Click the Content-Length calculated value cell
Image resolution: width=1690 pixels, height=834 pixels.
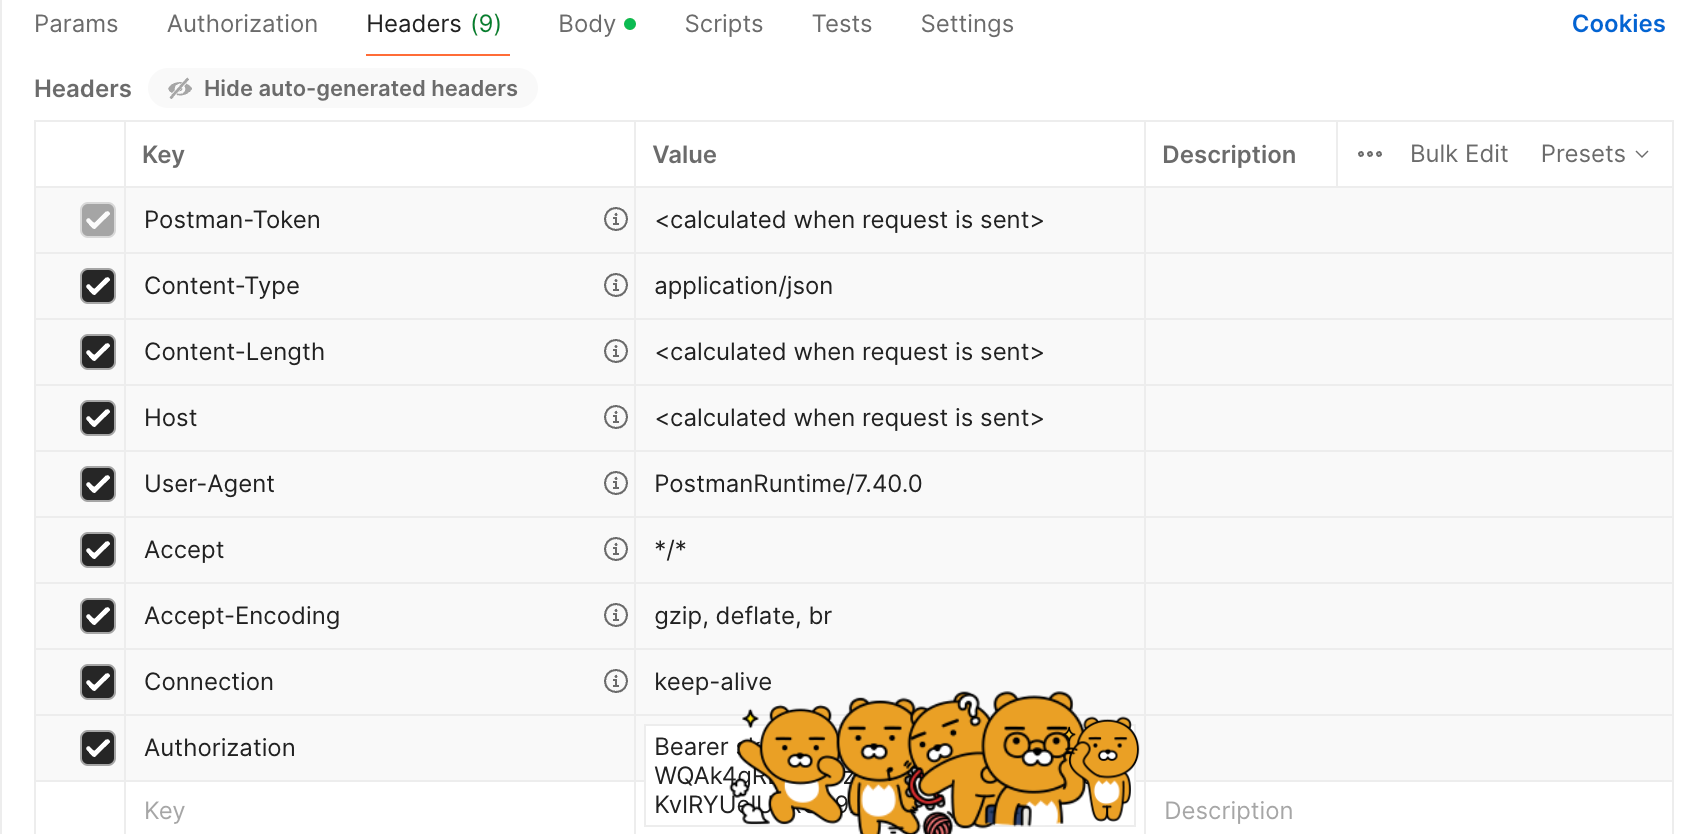[x=890, y=352]
